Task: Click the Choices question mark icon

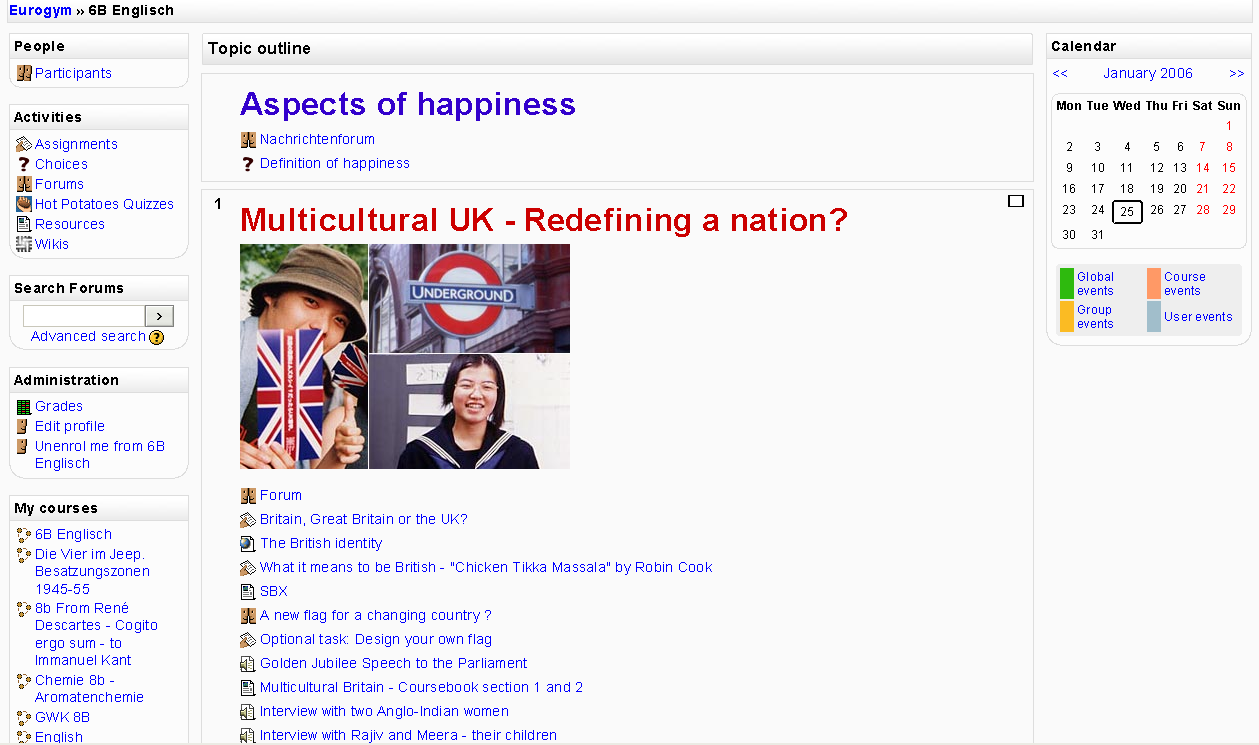Action: coord(24,164)
